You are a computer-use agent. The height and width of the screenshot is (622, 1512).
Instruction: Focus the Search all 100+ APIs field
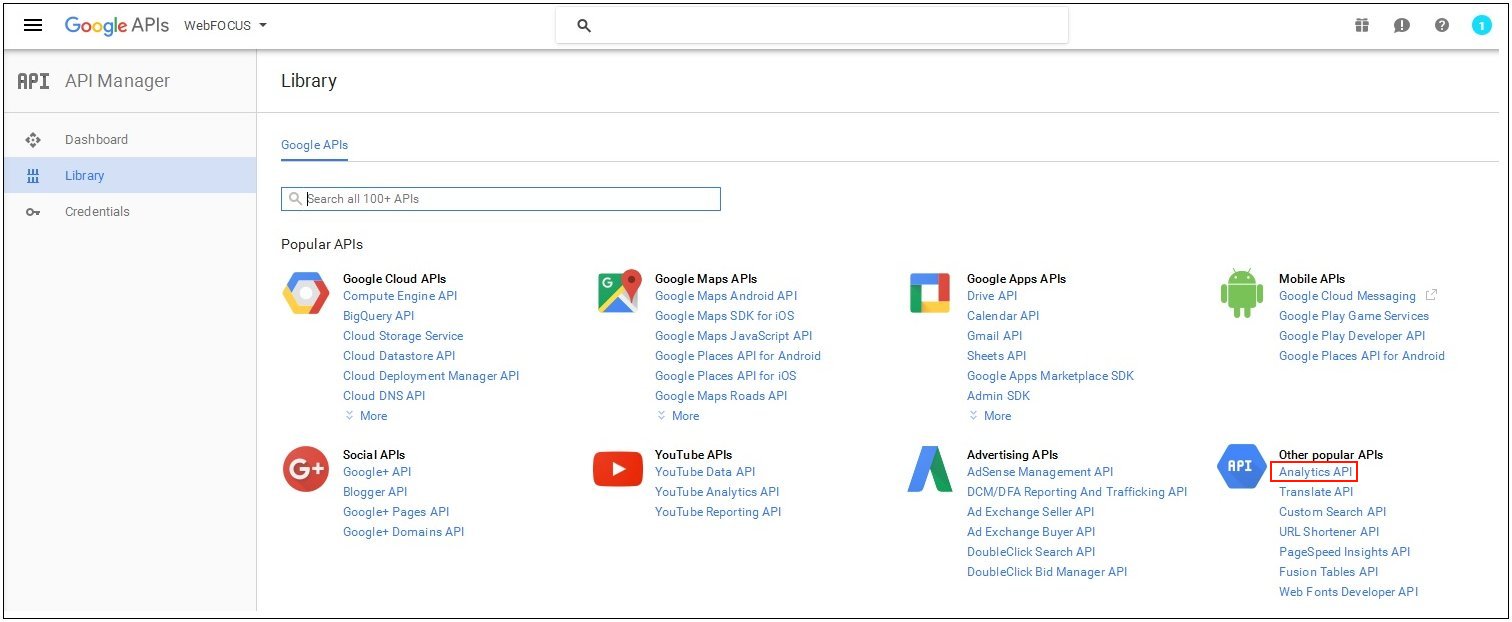[x=501, y=199]
